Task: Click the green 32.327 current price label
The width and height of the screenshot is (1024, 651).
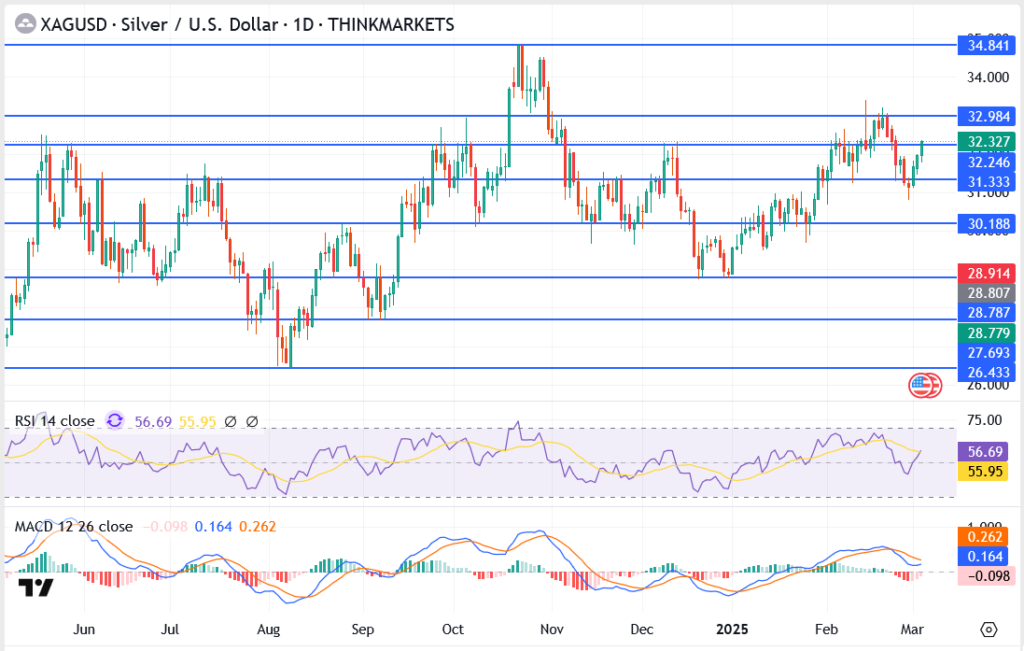Action: pos(986,142)
